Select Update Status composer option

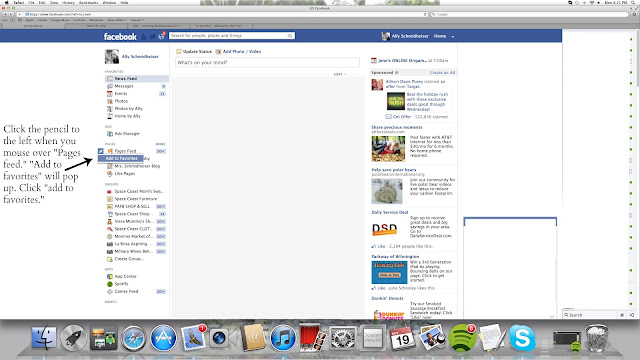[x=194, y=51]
